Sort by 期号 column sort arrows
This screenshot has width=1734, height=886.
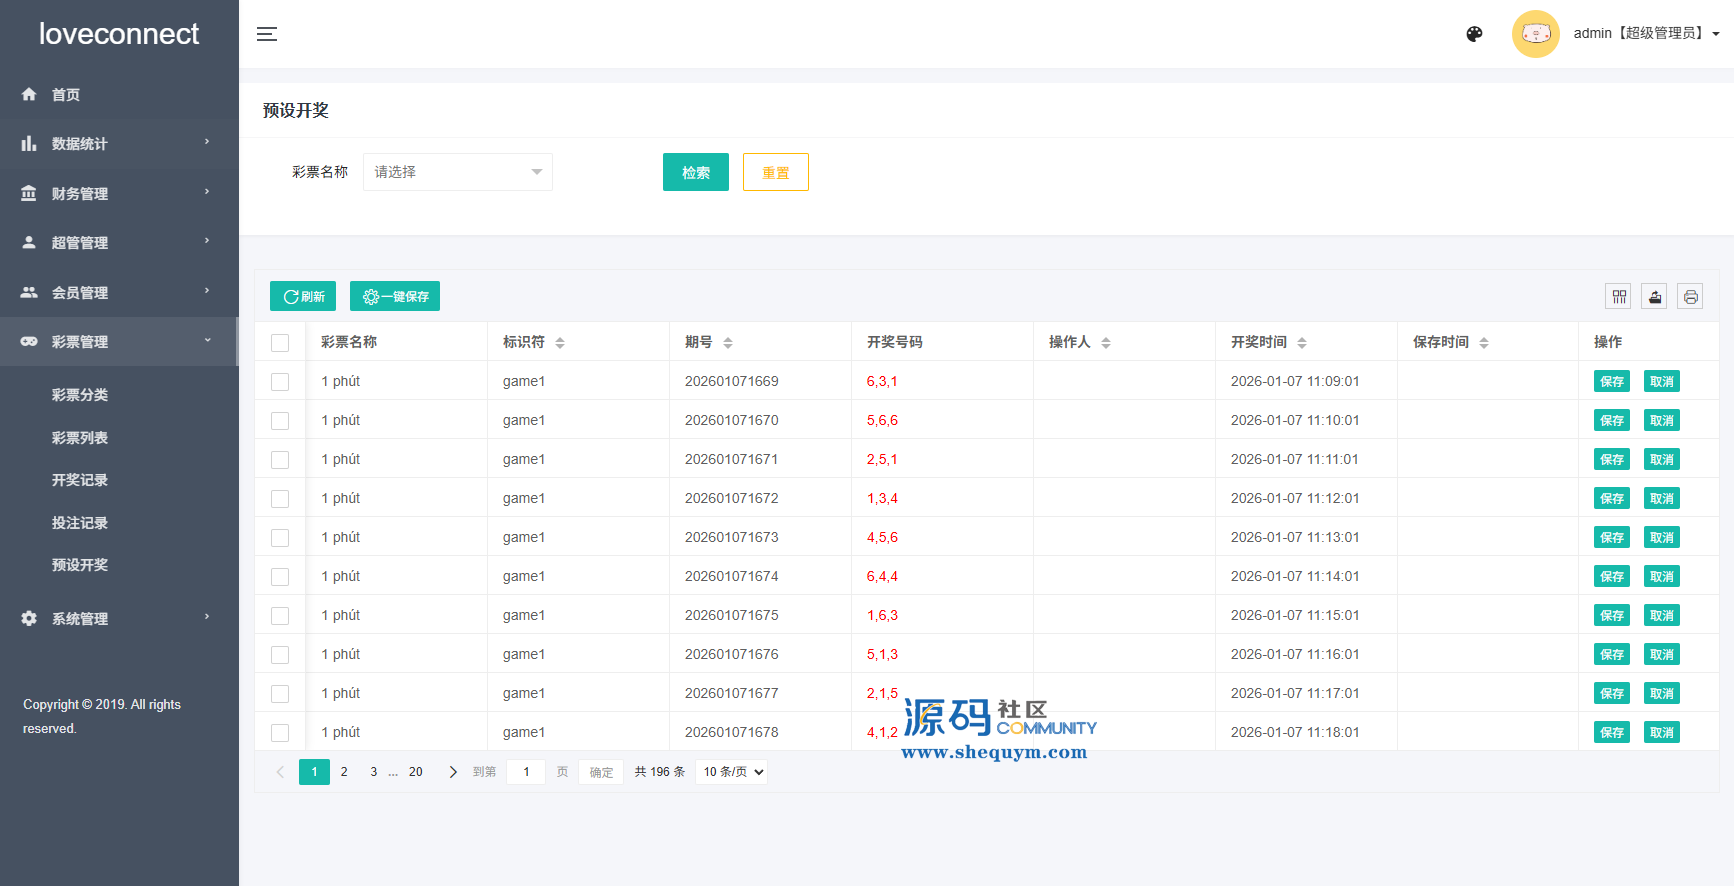(728, 343)
